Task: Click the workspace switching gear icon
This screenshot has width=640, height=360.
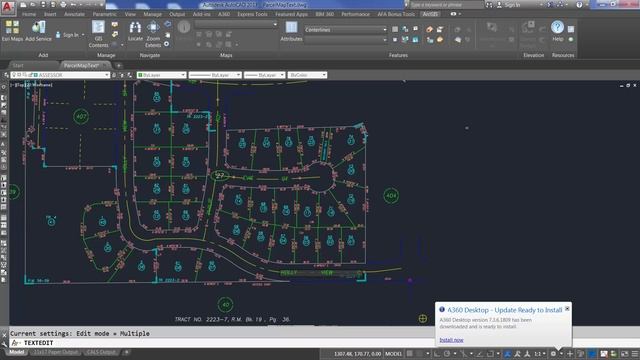Action: [x=553, y=354]
